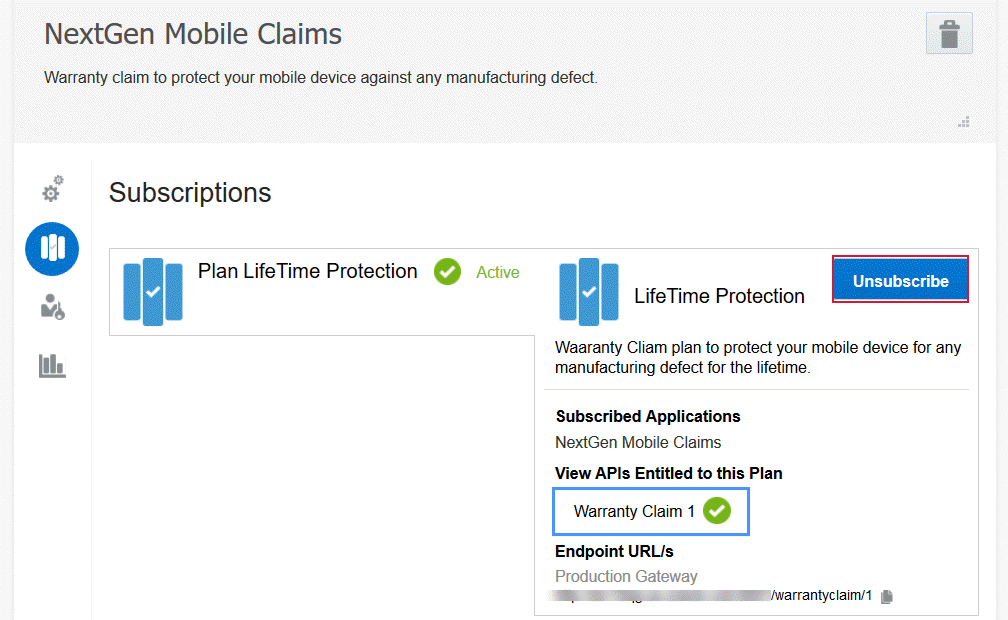Copy the warrantyclaim endpoint URL via copy icon
The width and height of the screenshot is (1008, 620).
(x=886, y=595)
